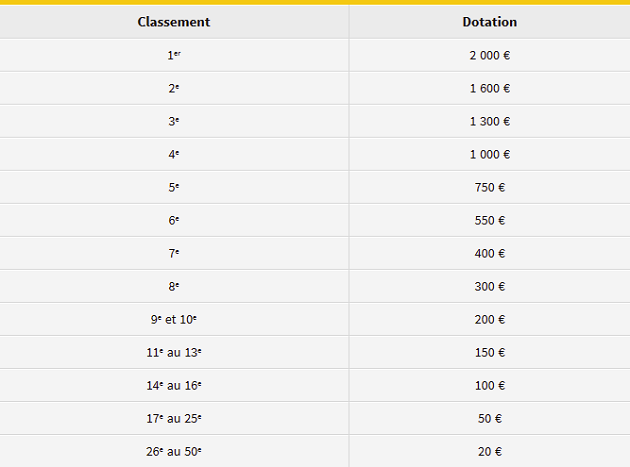Image resolution: width=630 pixels, height=467 pixels.
Task: Select the 6e ranking cell
Action: click(x=174, y=220)
